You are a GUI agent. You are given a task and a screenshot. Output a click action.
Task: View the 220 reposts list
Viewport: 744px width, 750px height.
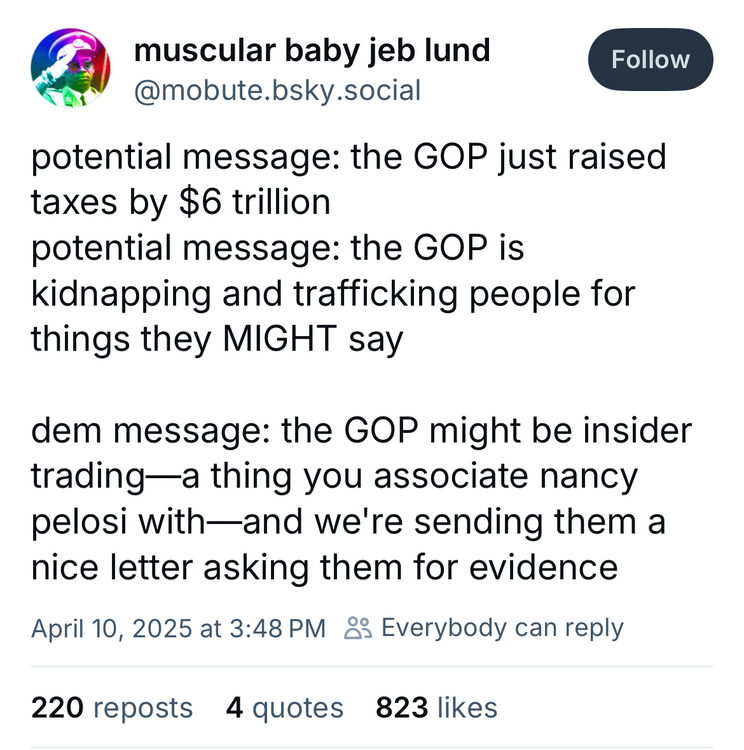112,708
